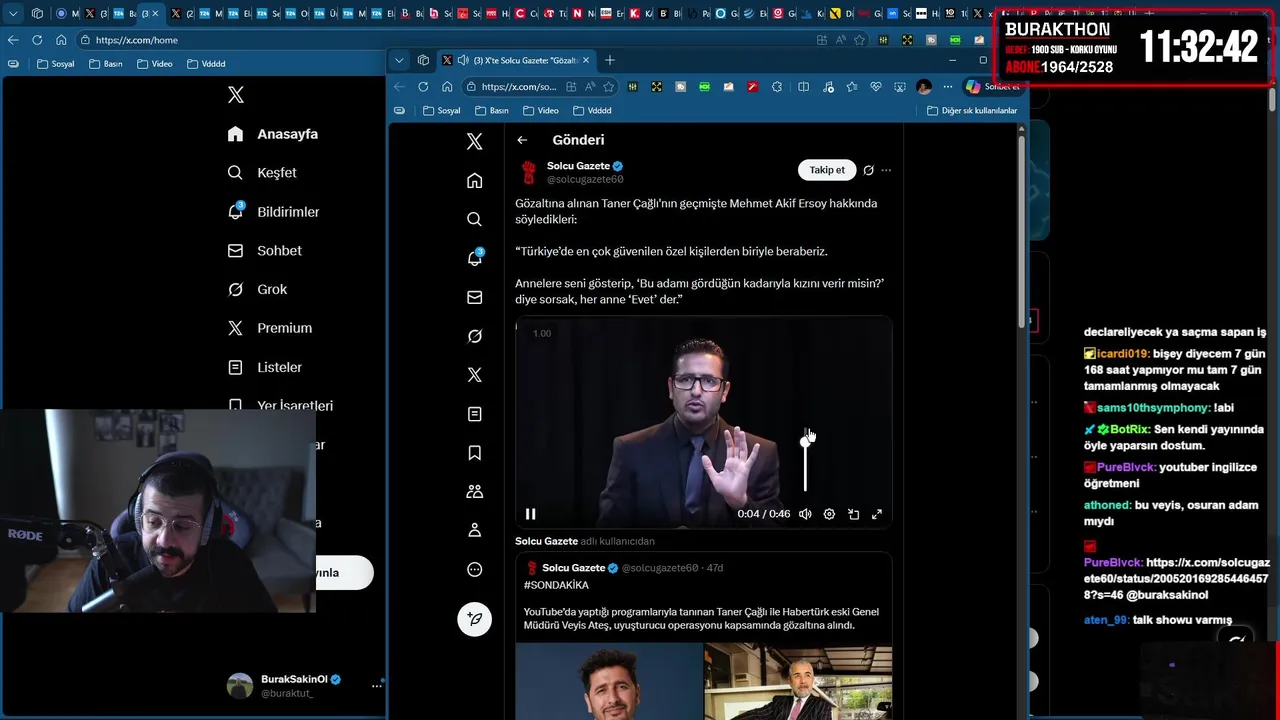
Task: Open the right photo in the quoted post
Action: click(798, 682)
